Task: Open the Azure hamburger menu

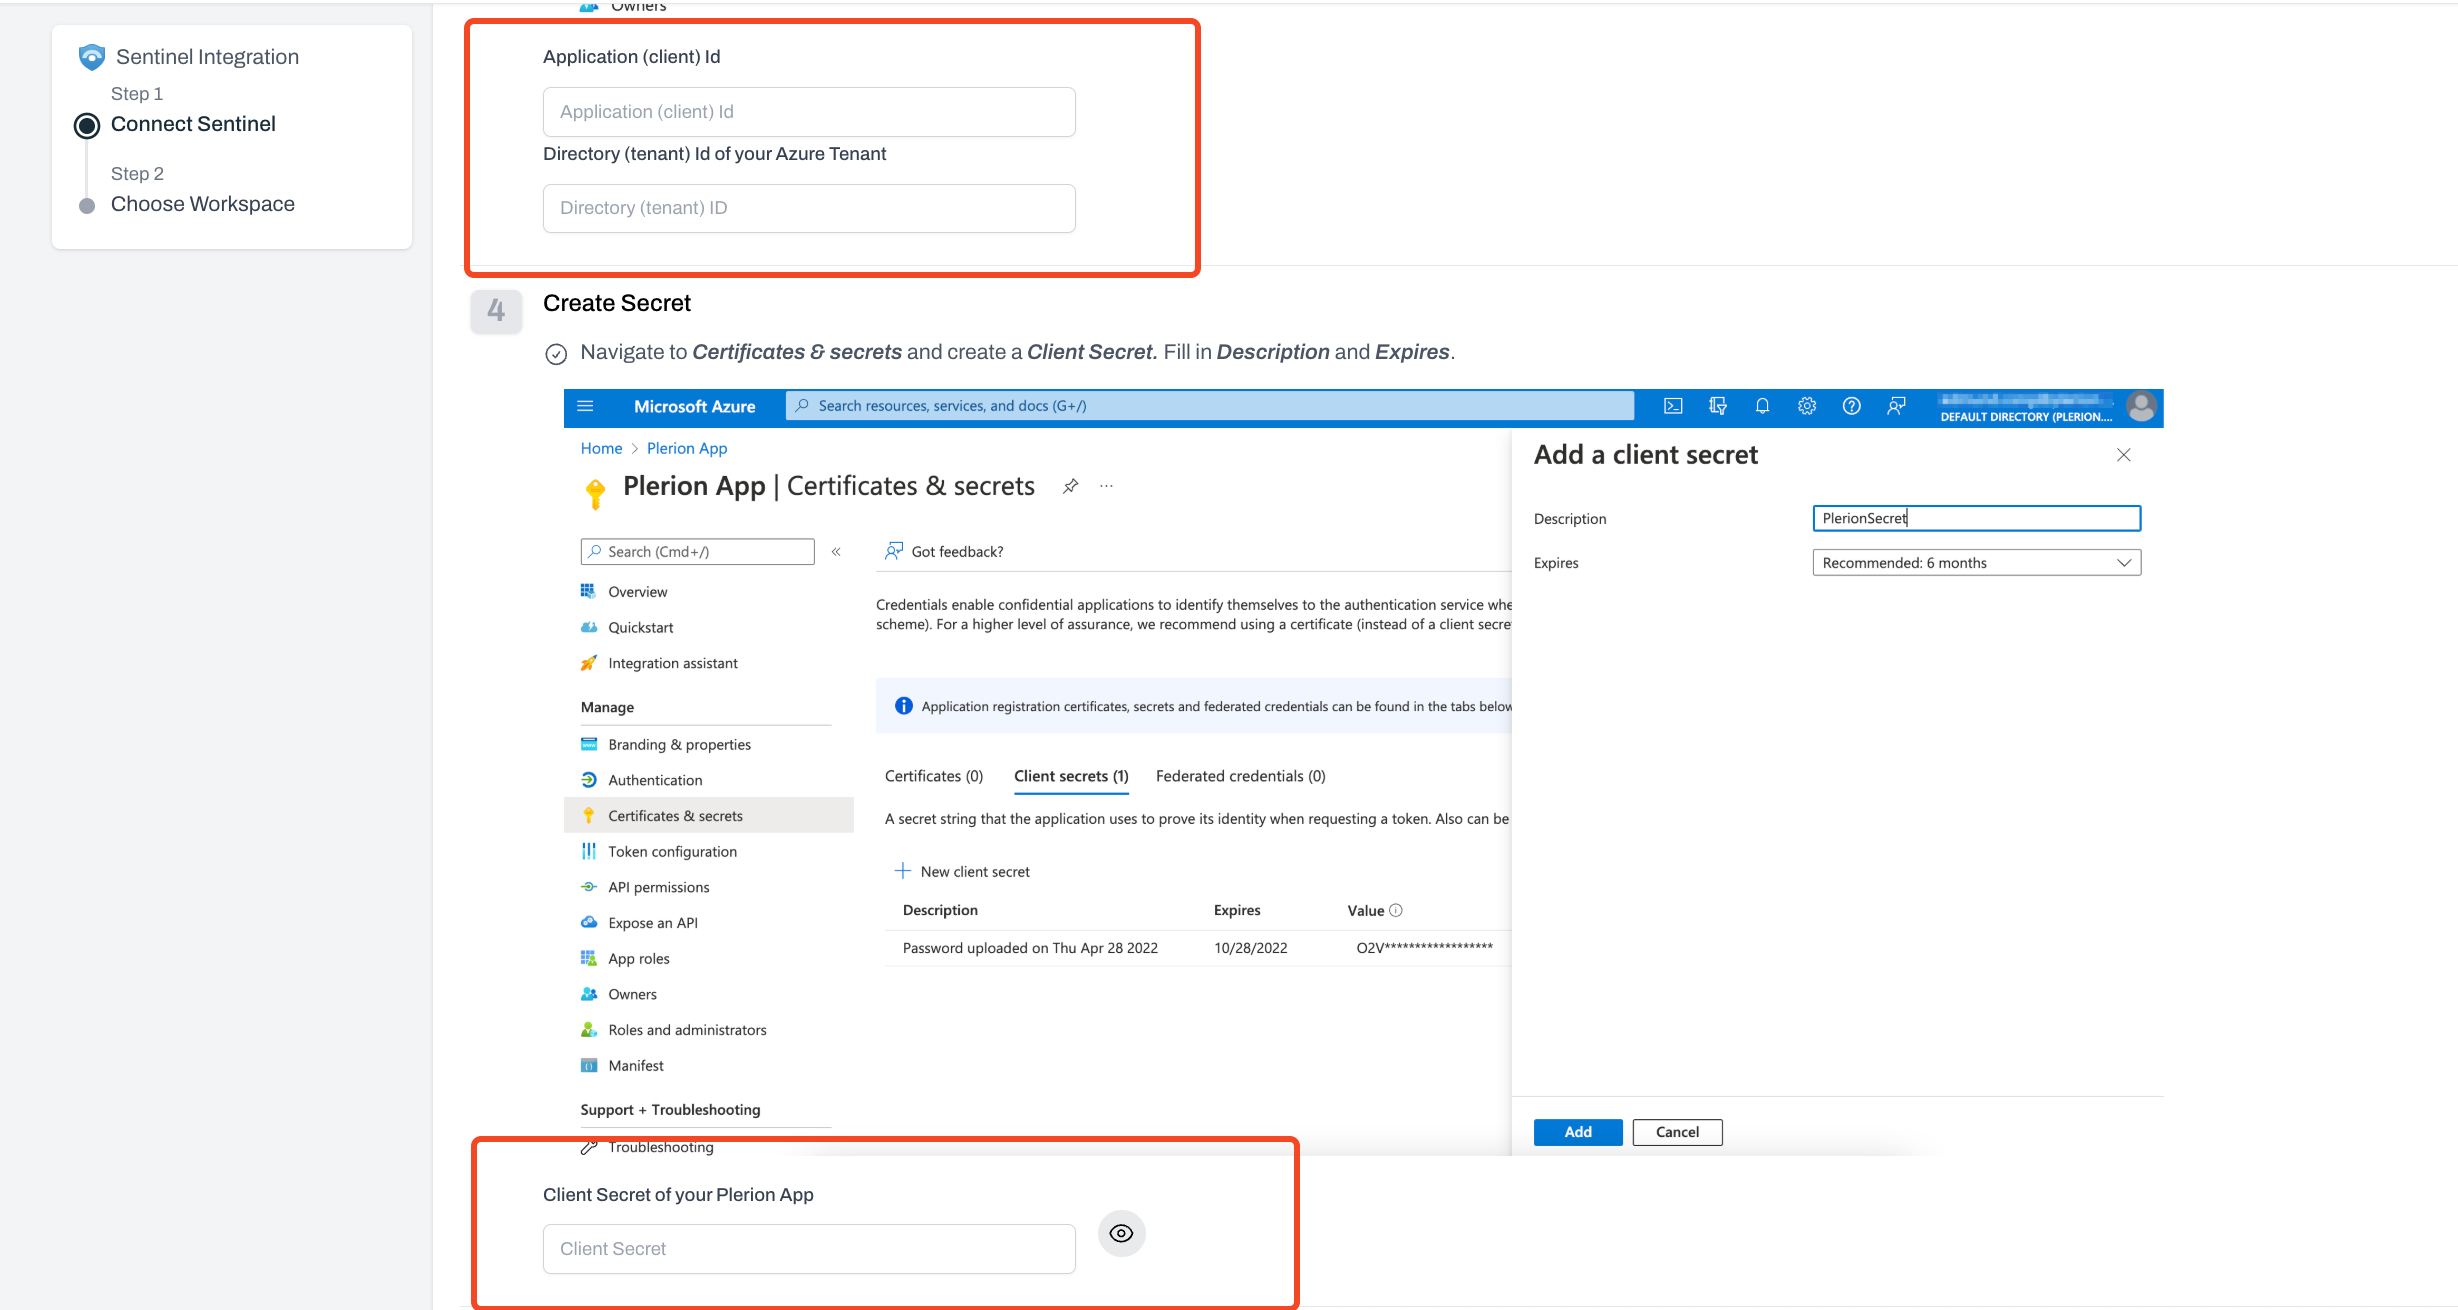Action: point(586,406)
